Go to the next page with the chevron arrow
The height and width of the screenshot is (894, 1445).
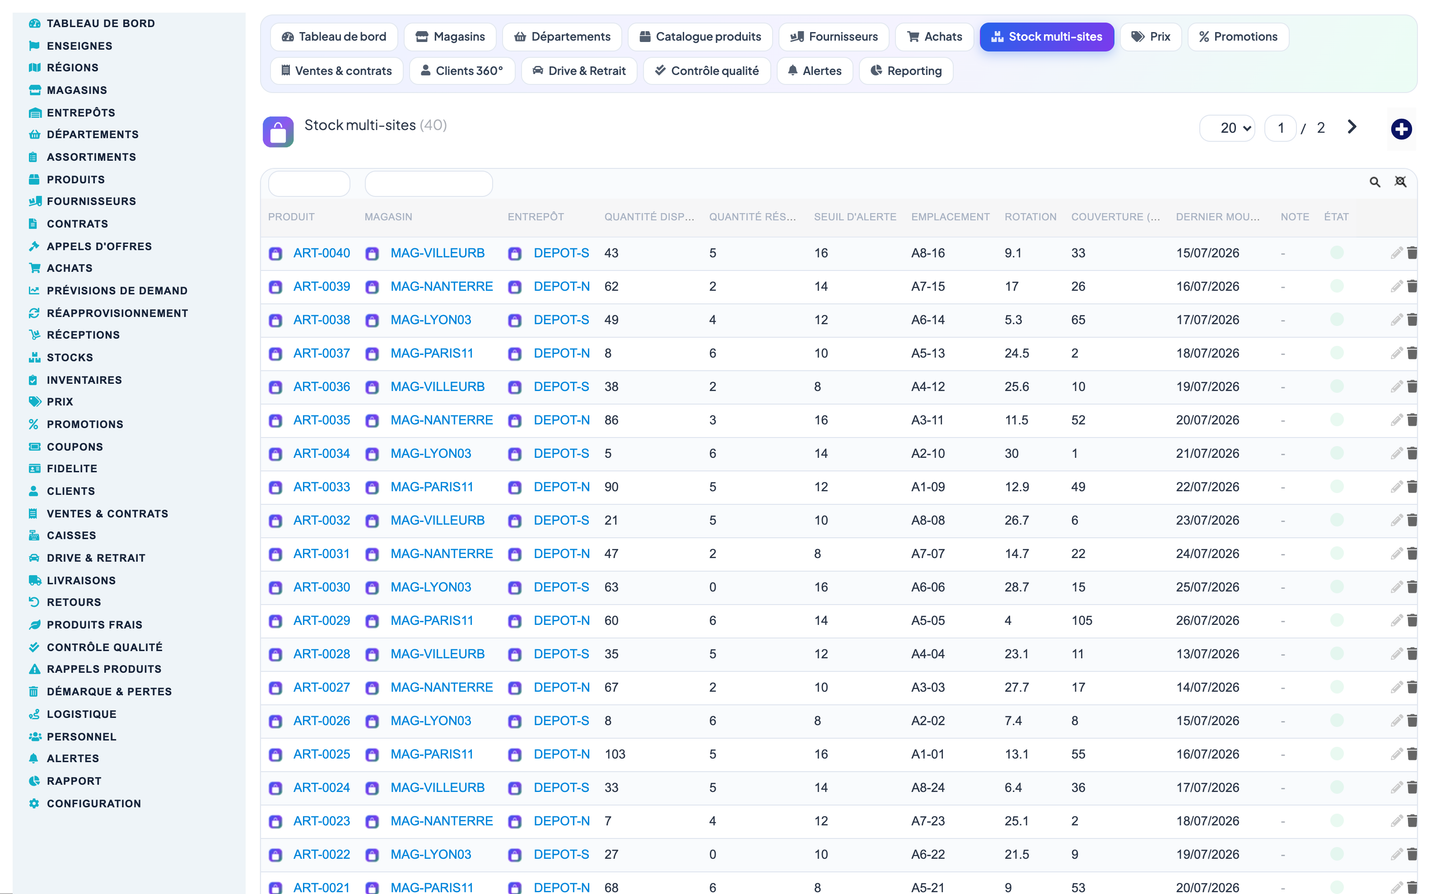point(1352,127)
